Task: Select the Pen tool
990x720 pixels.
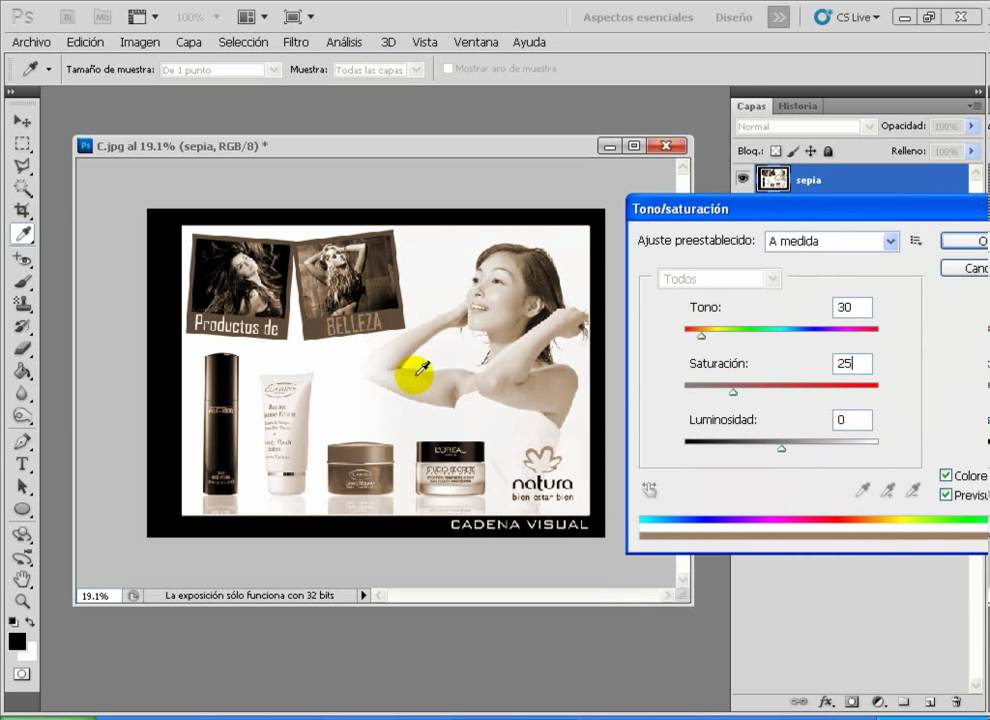Action: click(22, 441)
